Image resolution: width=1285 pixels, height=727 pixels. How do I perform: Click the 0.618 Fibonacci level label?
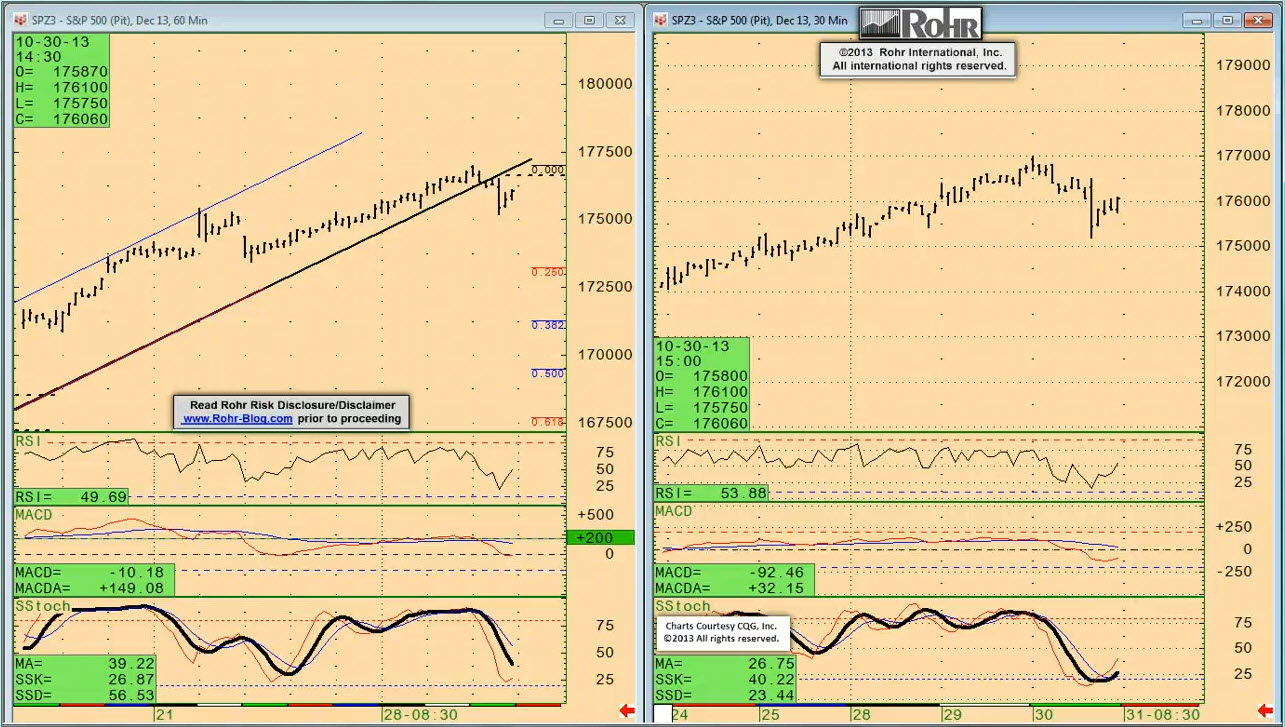coord(548,422)
